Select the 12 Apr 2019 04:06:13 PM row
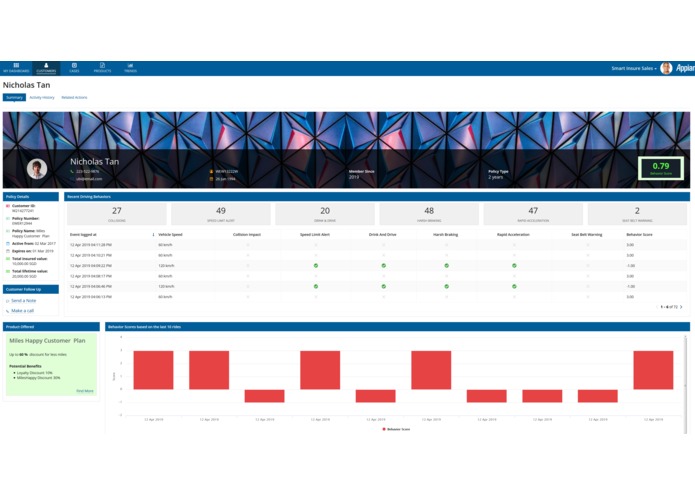Screen dimensions: 695x494 click(377, 297)
